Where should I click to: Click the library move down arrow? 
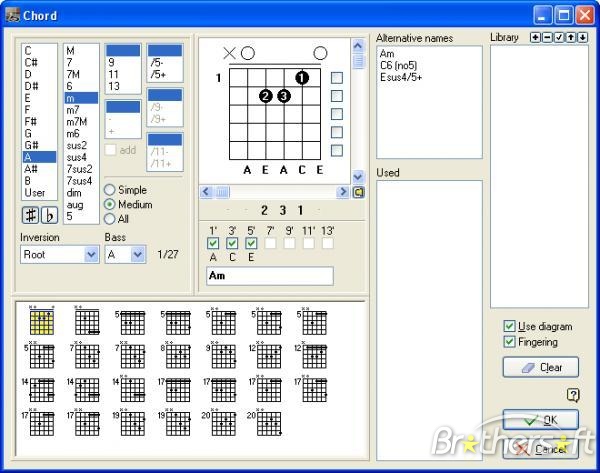[582, 37]
